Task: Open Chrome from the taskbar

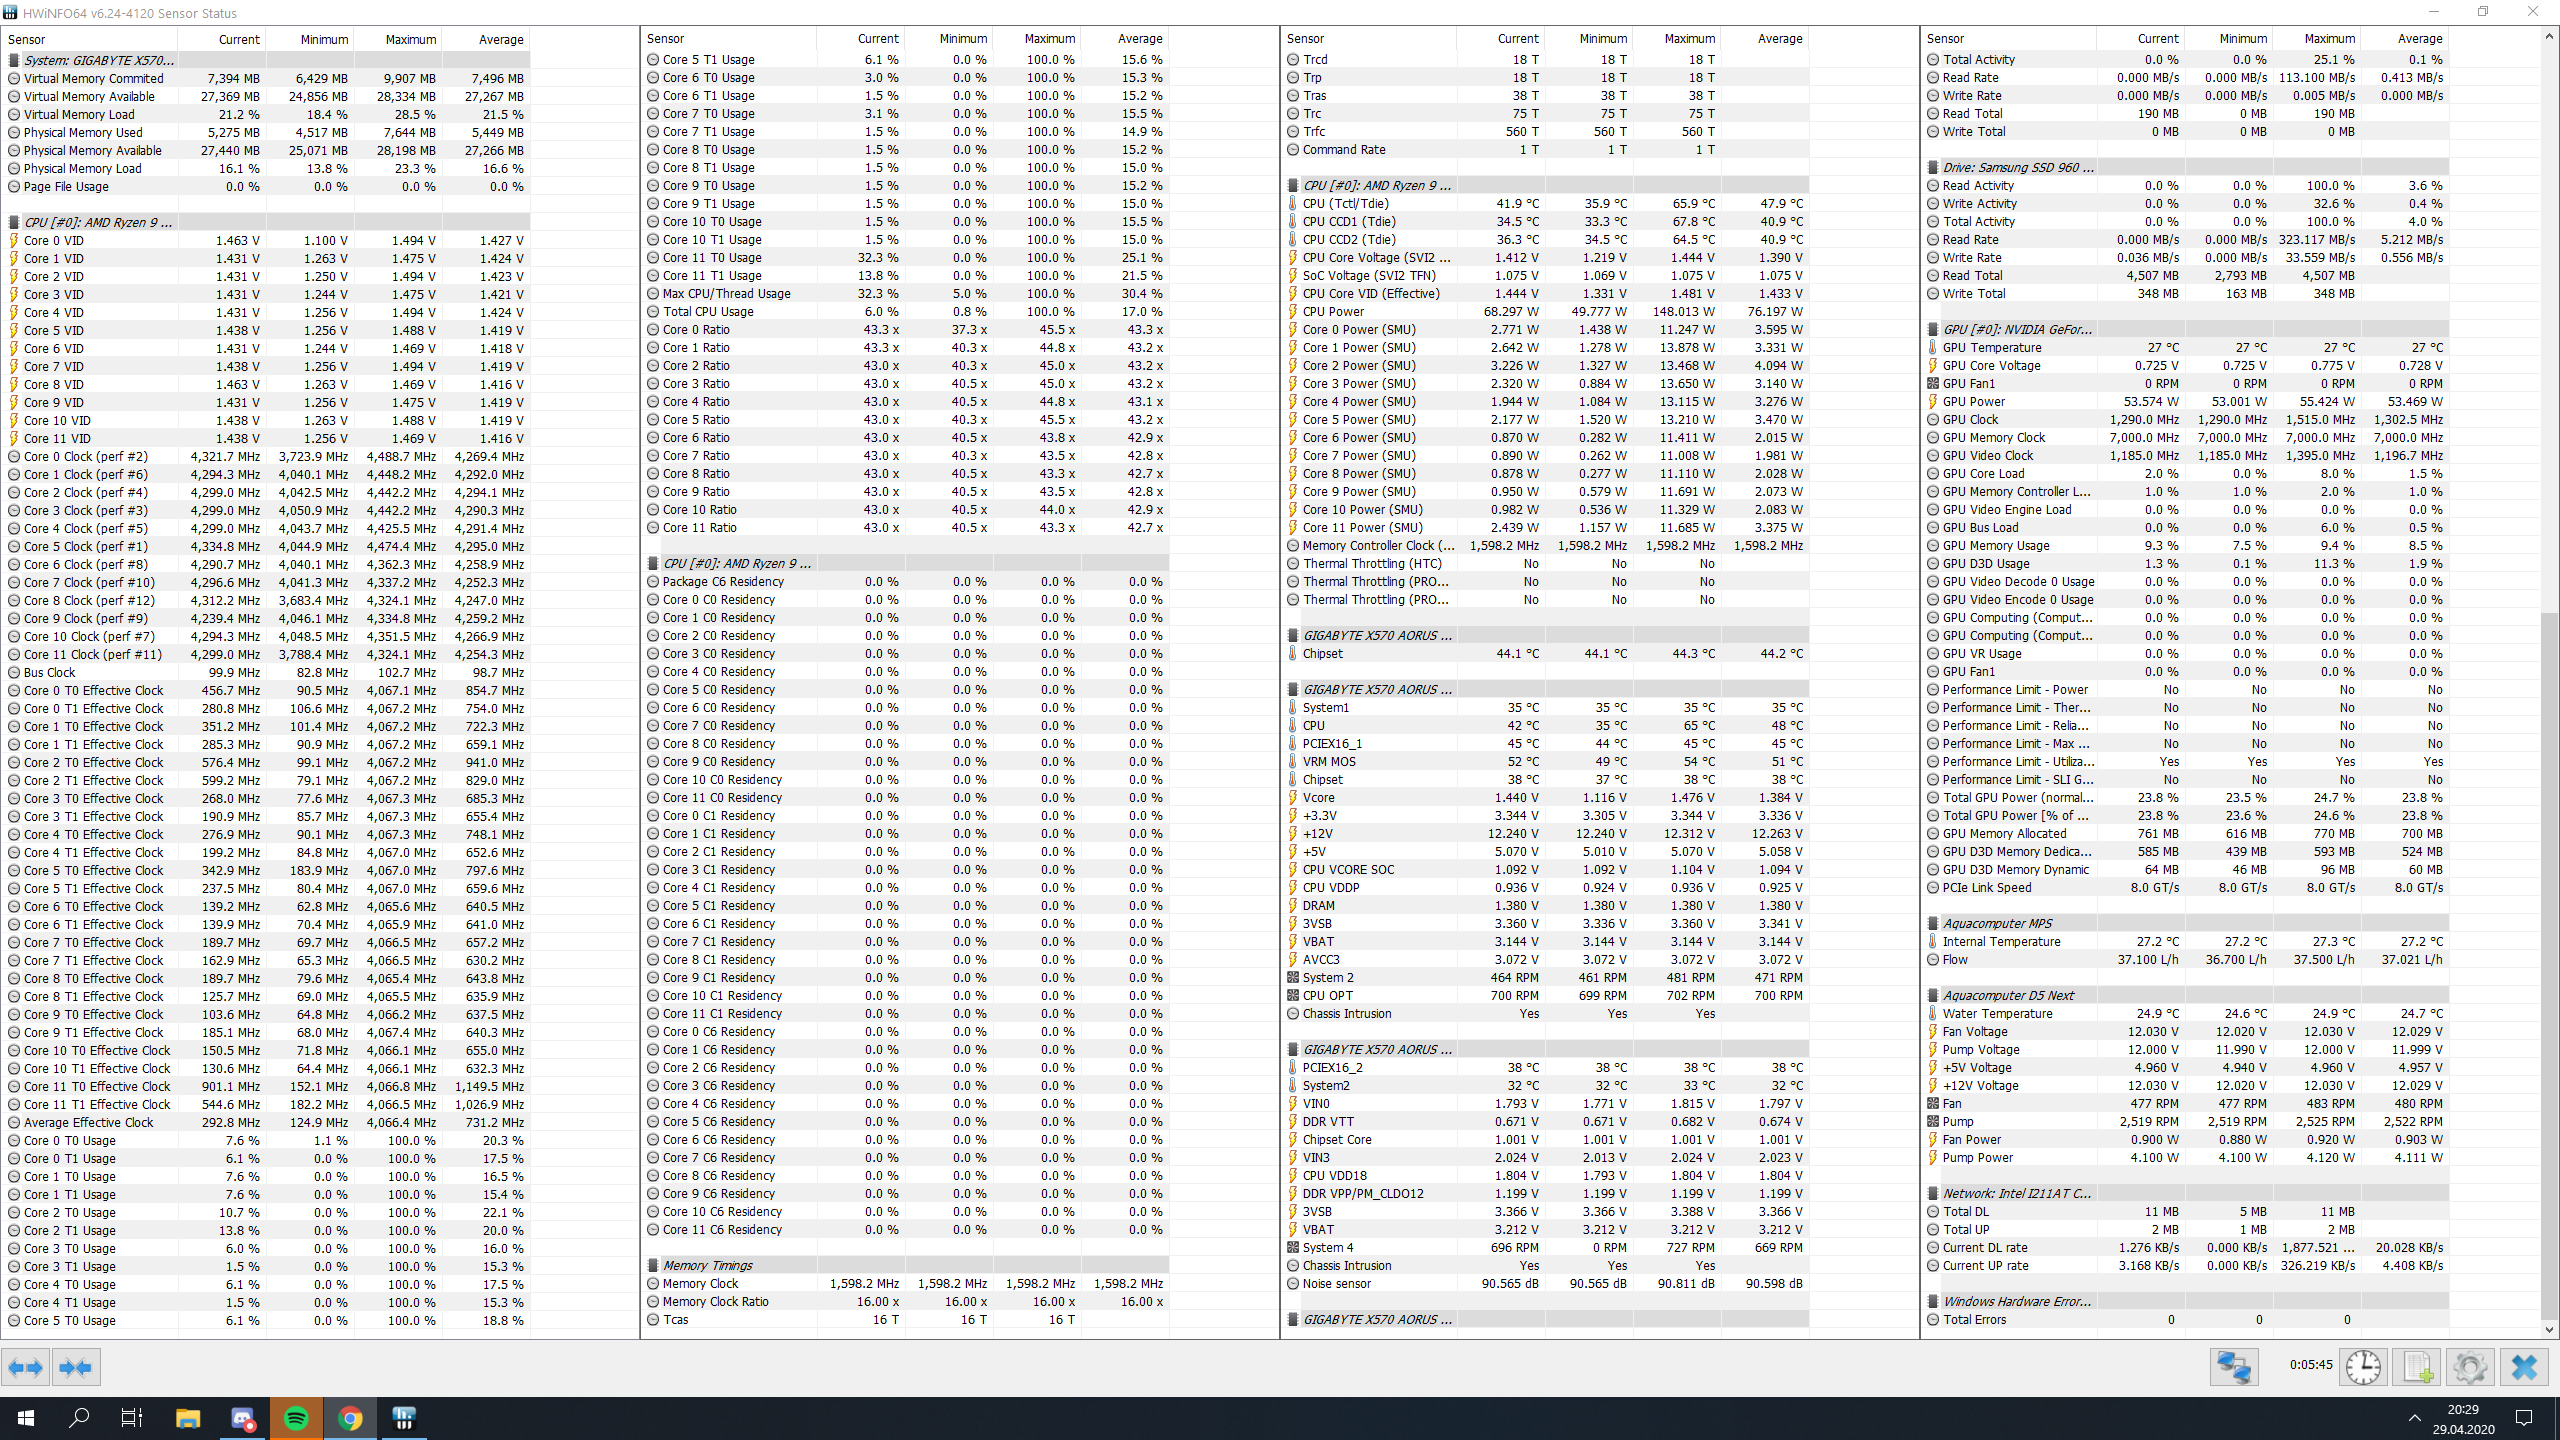Action: [350, 1418]
